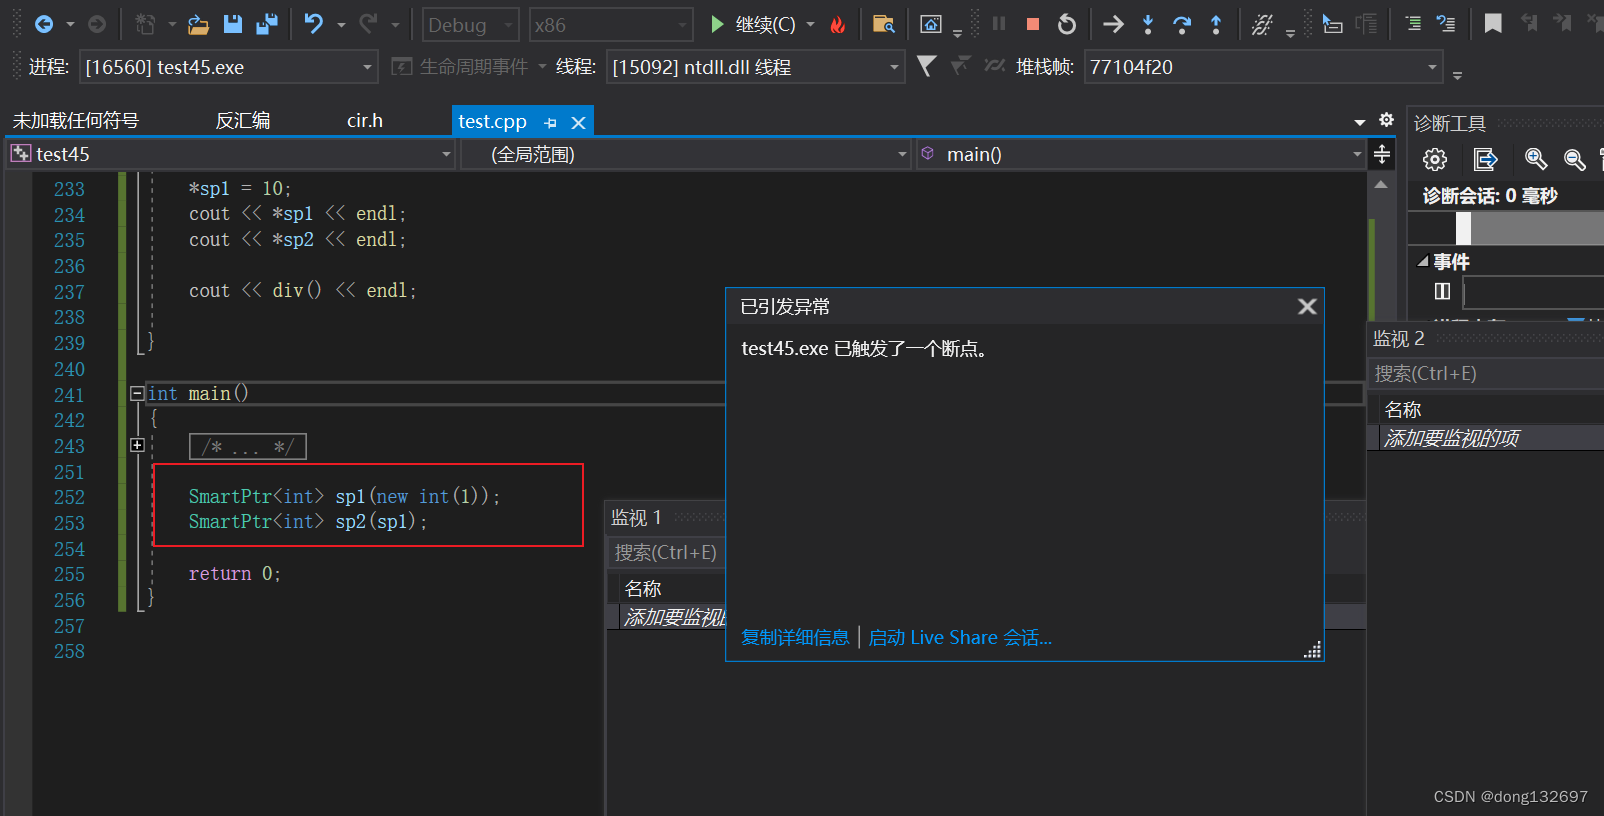Click line 255 'return 0;' code
This screenshot has height=816, width=1604.
(235, 574)
